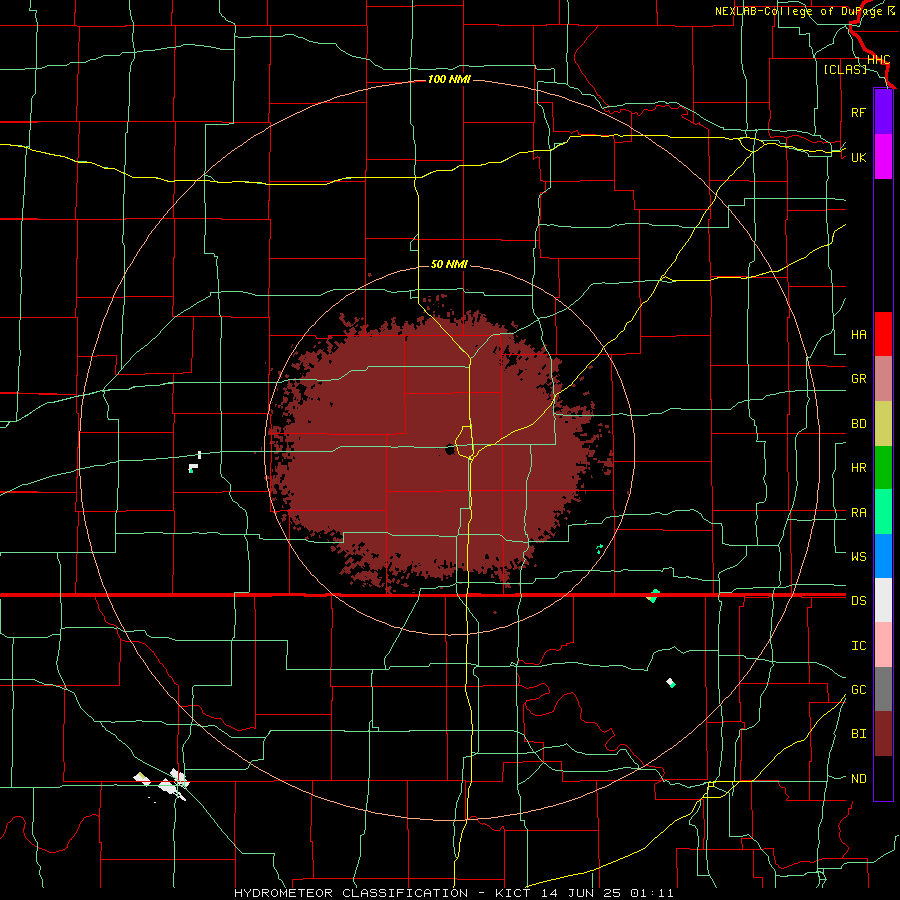
Task: Click the HHC product label
Action: 878,60
